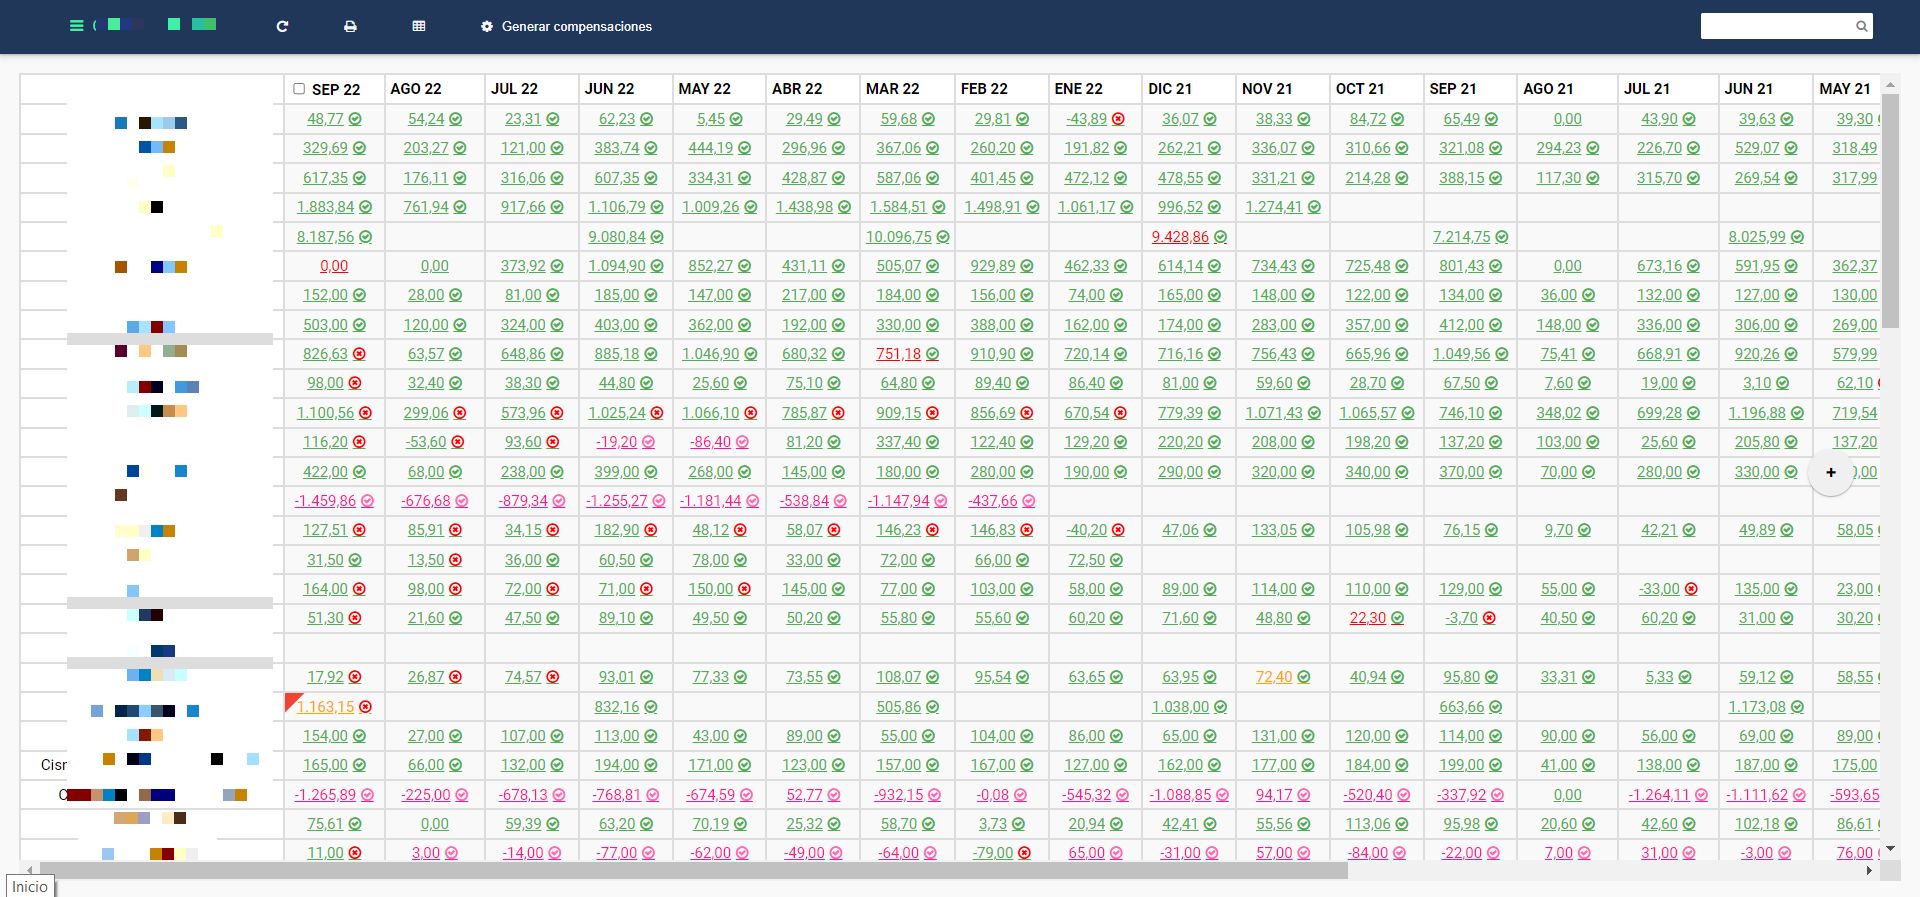Click the refresh icon in toolbar
The width and height of the screenshot is (1920, 897).
[x=282, y=26]
